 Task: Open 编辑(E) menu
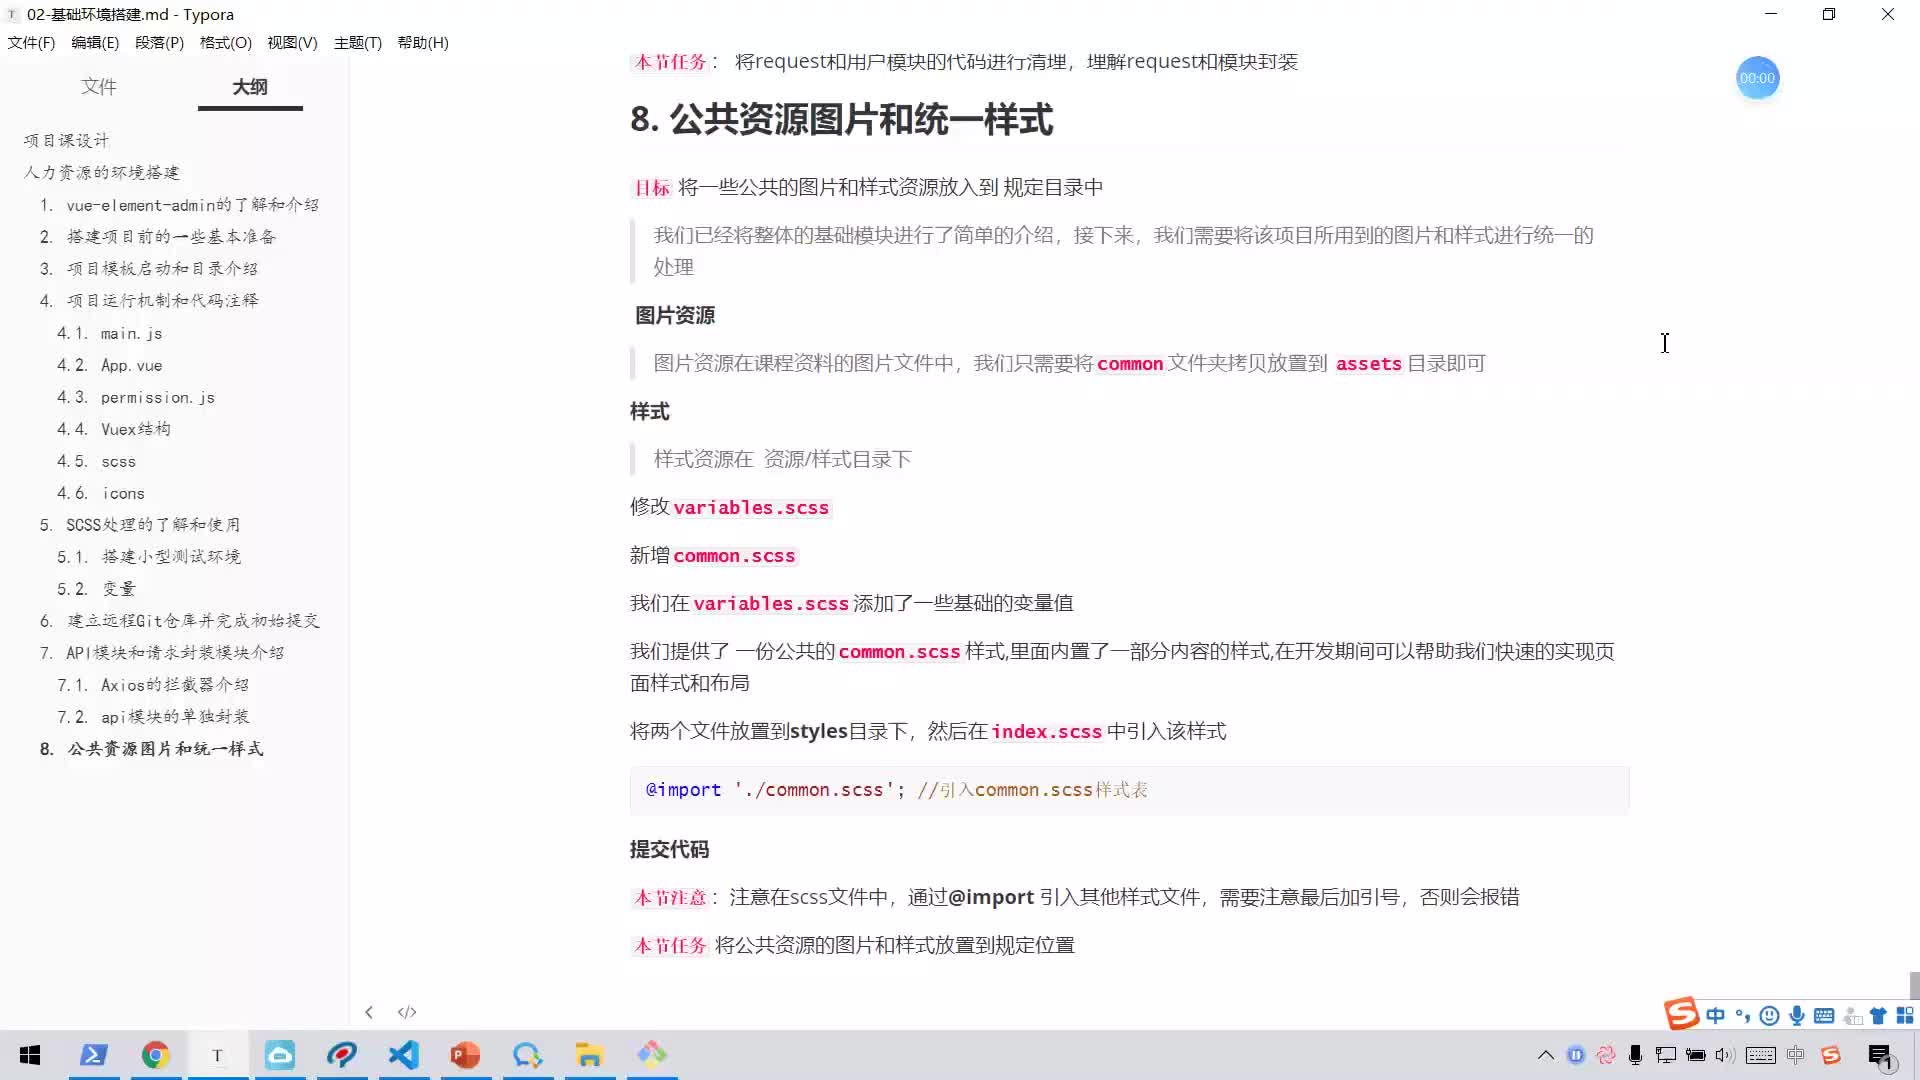pyautogui.click(x=95, y=42)
